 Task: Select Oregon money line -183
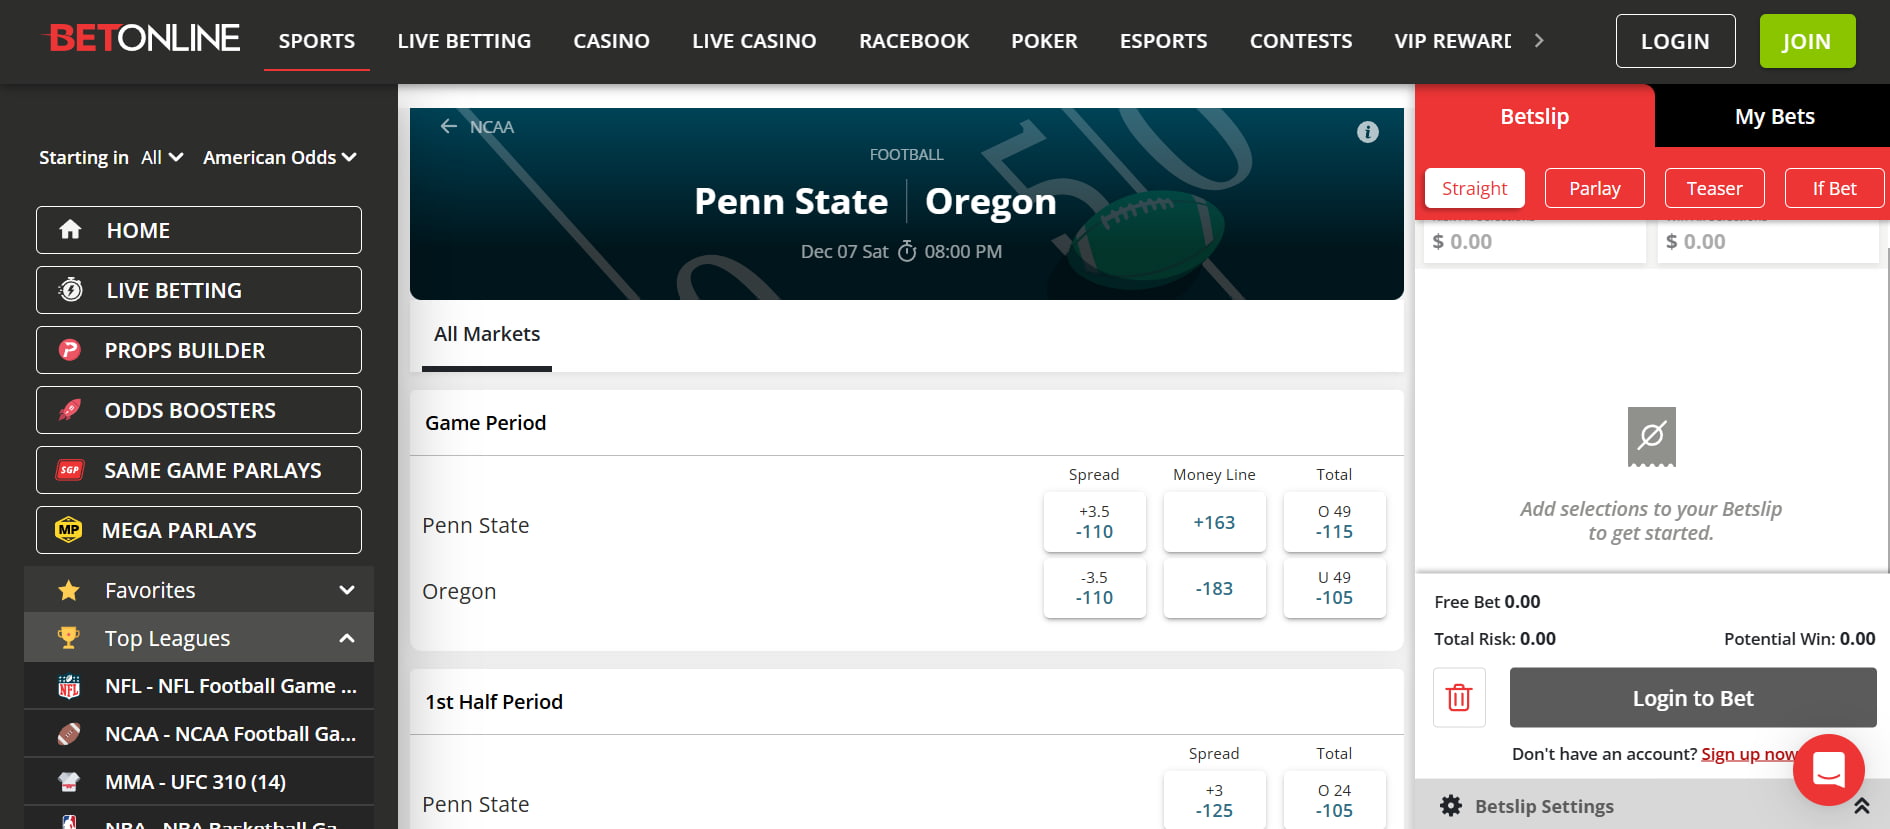[x=1214, y=588]
